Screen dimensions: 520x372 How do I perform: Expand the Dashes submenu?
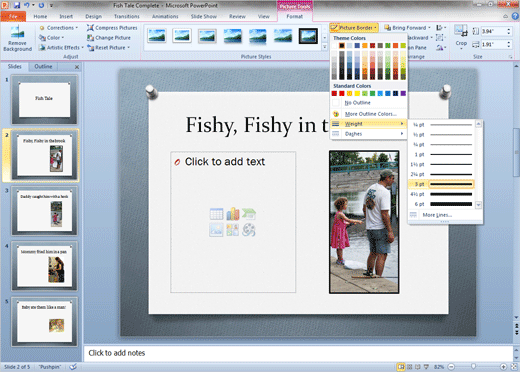[368, 134]
